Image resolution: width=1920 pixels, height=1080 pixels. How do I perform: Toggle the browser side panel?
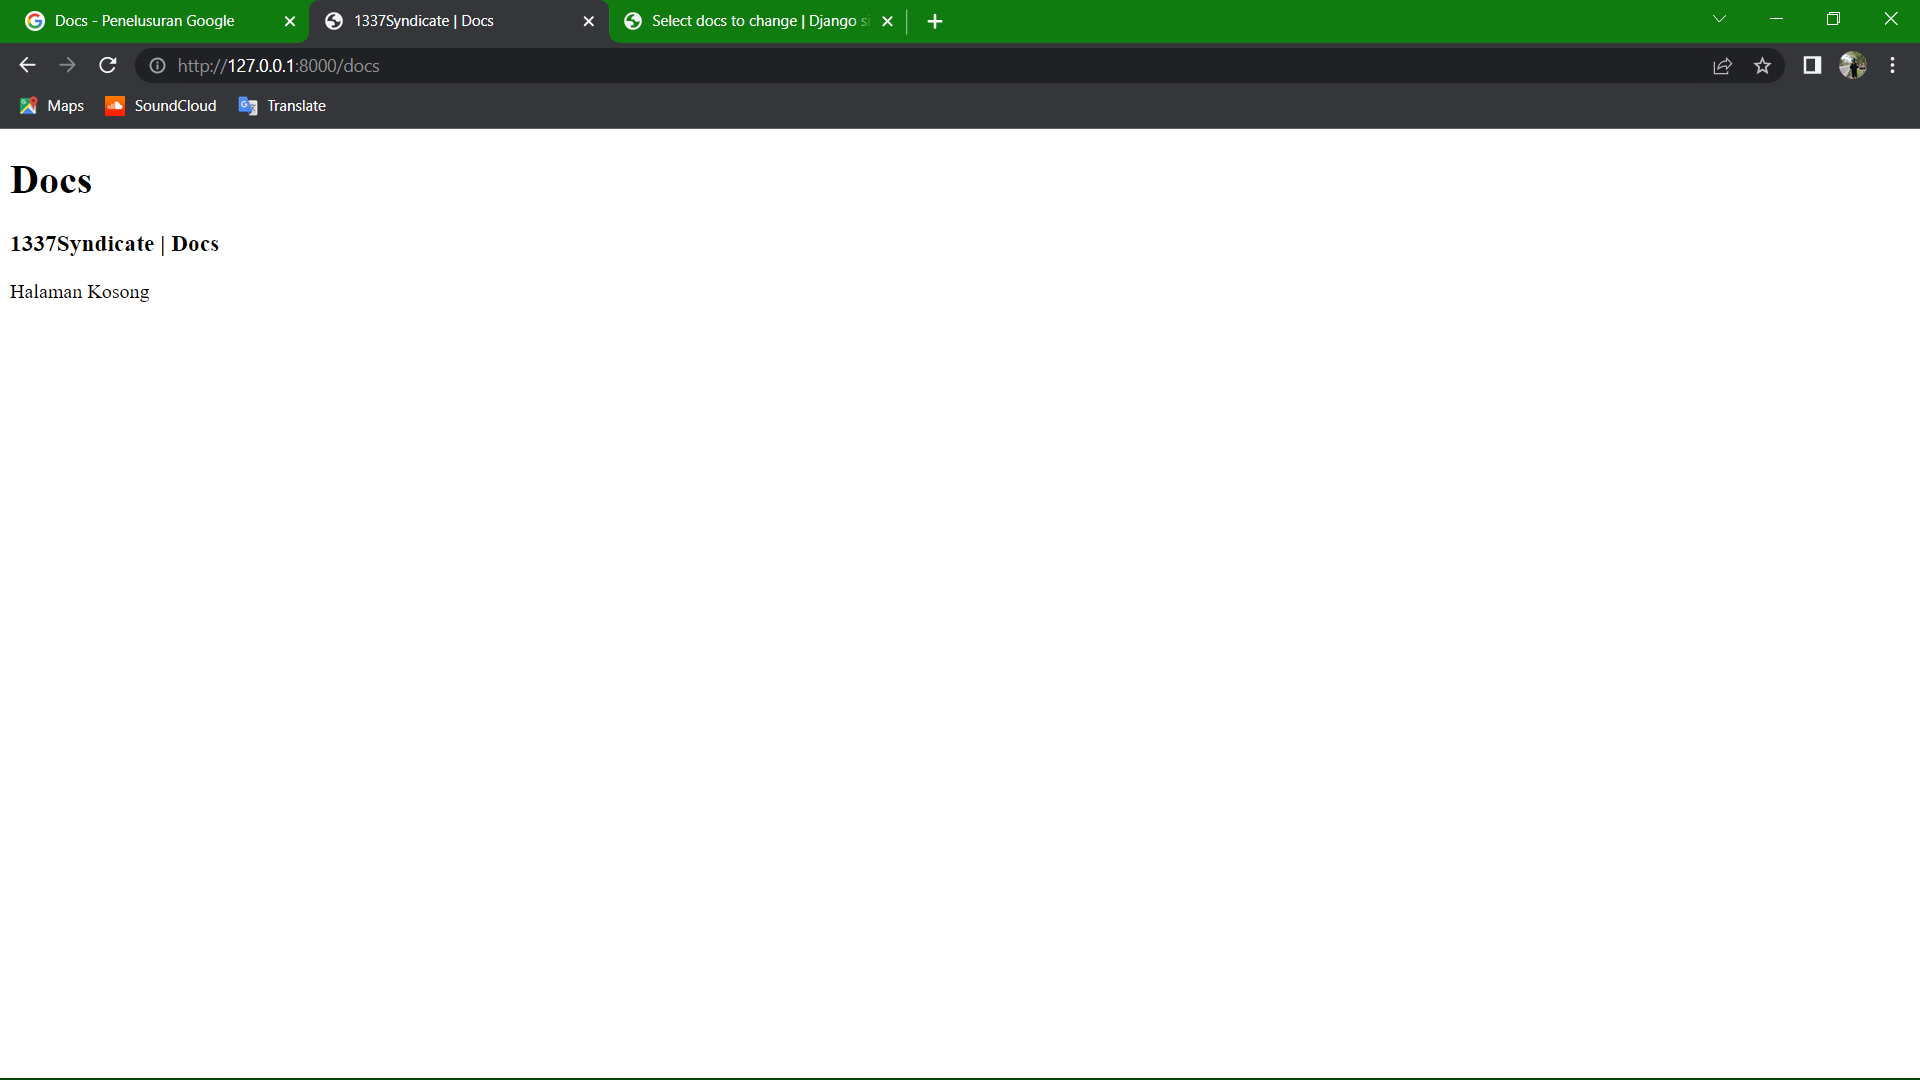[x=1811, y=65]
